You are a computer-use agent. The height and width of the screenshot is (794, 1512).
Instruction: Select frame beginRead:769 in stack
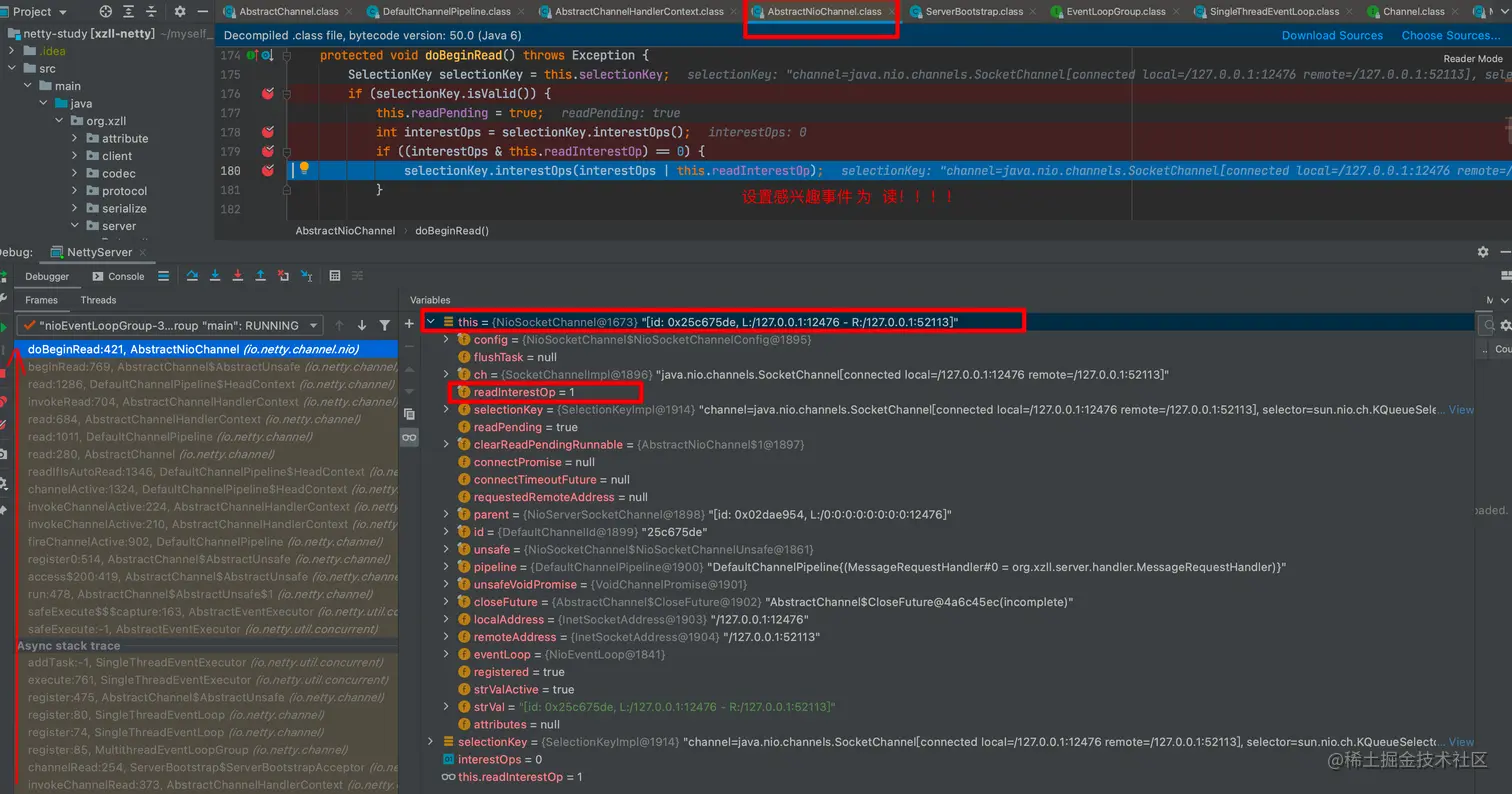pyautogui.click(x=207, y=367)
